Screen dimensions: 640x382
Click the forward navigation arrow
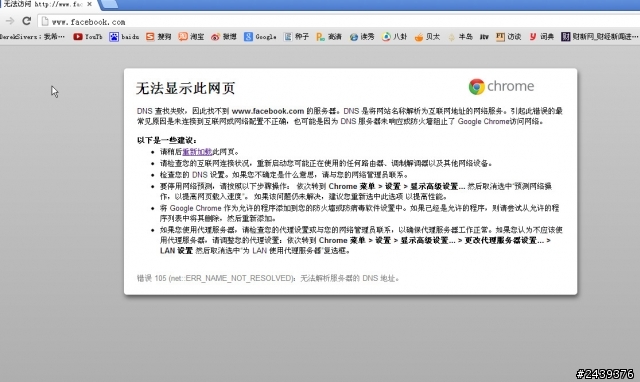10,21
